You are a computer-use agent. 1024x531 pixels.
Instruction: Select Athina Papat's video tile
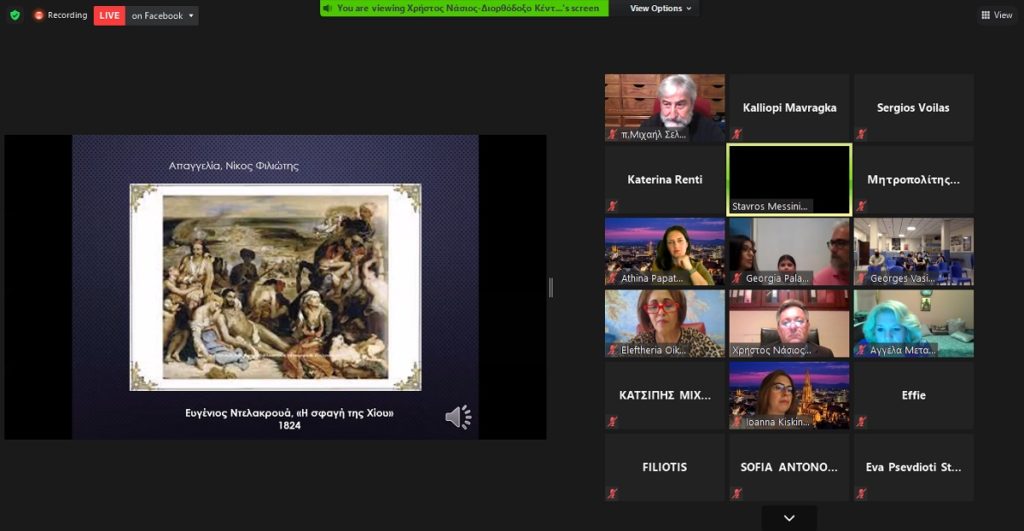point(665,251)
